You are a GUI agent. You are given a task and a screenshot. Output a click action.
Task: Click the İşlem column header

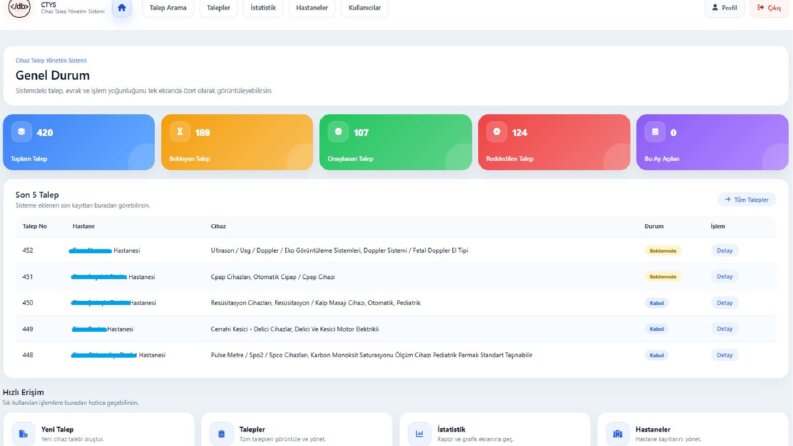718,226
